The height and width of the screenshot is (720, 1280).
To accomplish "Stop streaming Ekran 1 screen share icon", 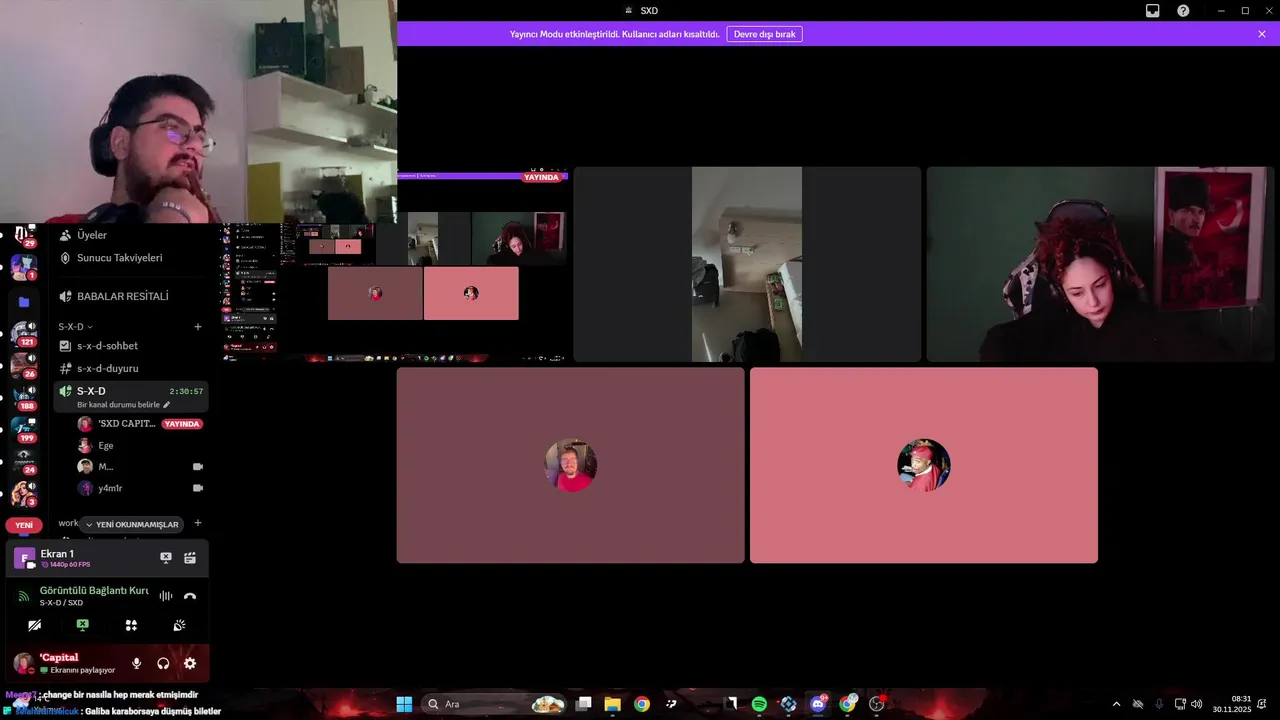I will coord(166,558).
